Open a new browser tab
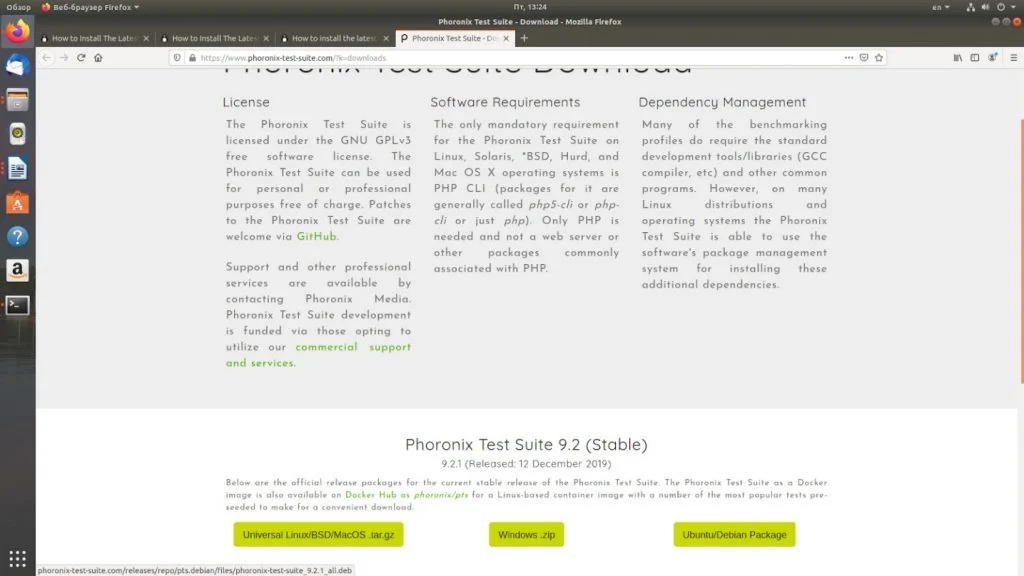The image size is (1024, 576). point(524,38)
